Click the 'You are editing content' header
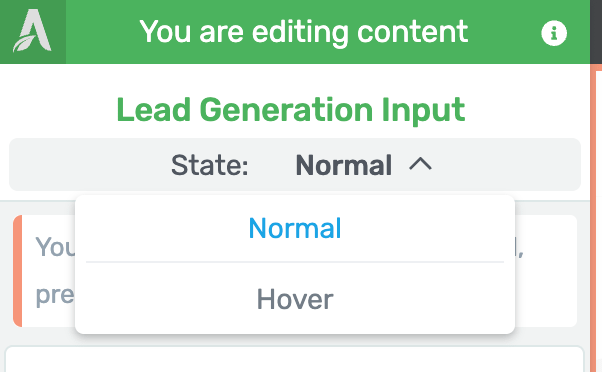The image size is (602, 372). 304,32
